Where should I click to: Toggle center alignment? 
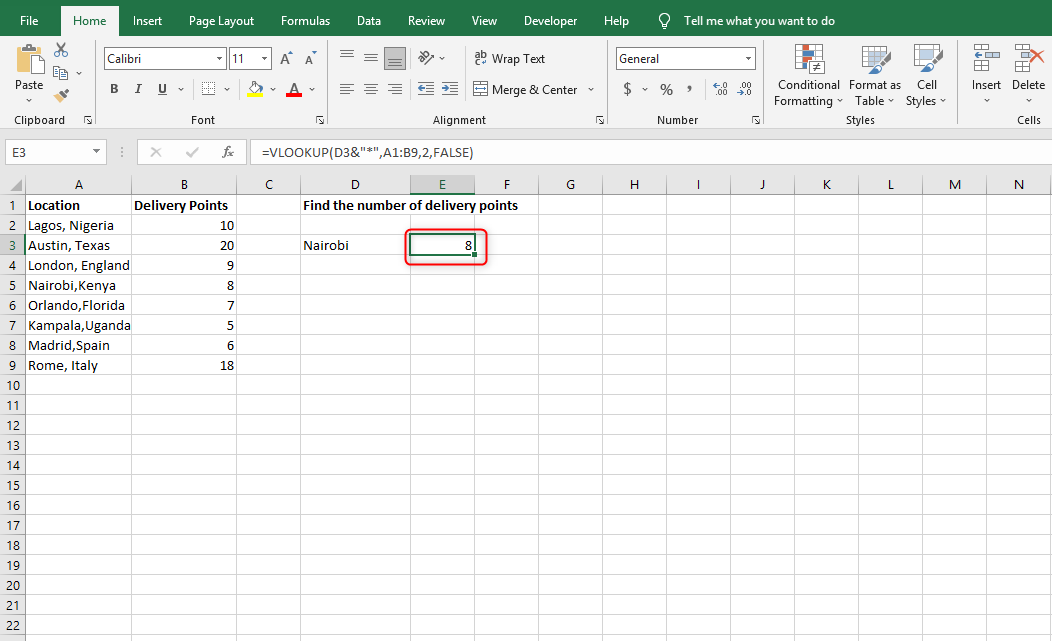[370, 89]
